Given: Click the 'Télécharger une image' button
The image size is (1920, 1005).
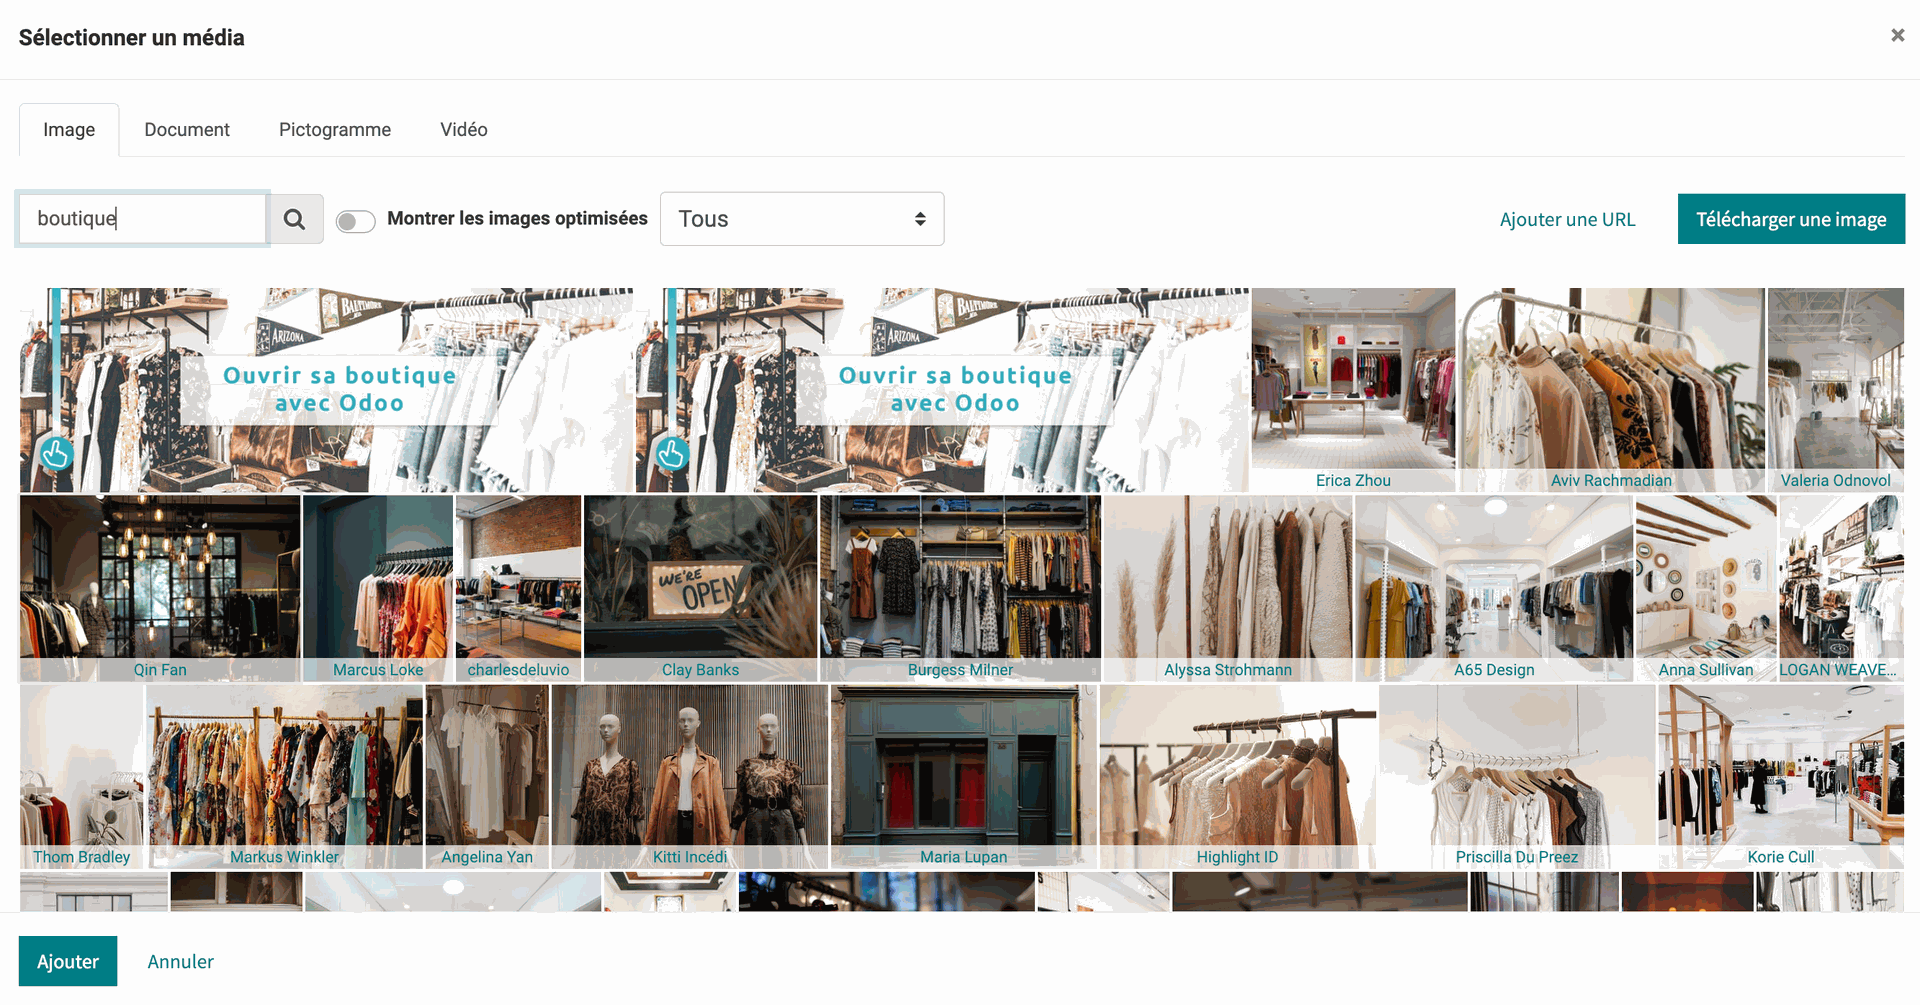Looking at the screenshot, I should (1791, 218).
